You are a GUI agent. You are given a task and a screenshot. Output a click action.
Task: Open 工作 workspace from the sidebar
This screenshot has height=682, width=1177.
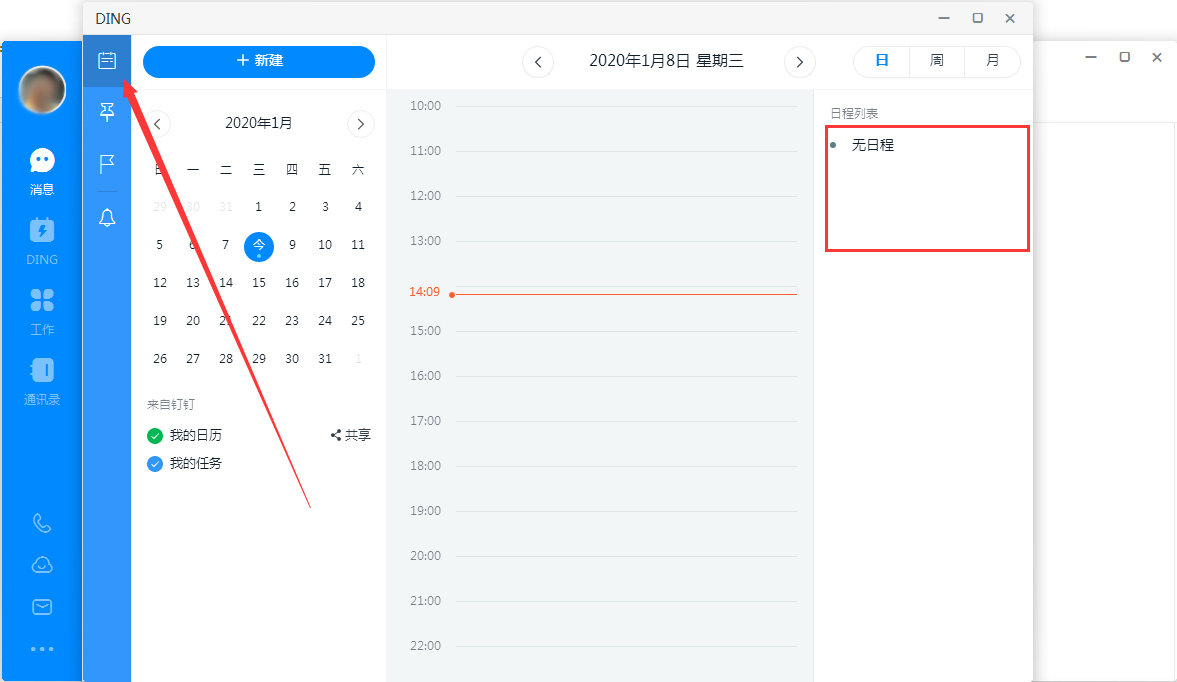click(x=41, y=310)
